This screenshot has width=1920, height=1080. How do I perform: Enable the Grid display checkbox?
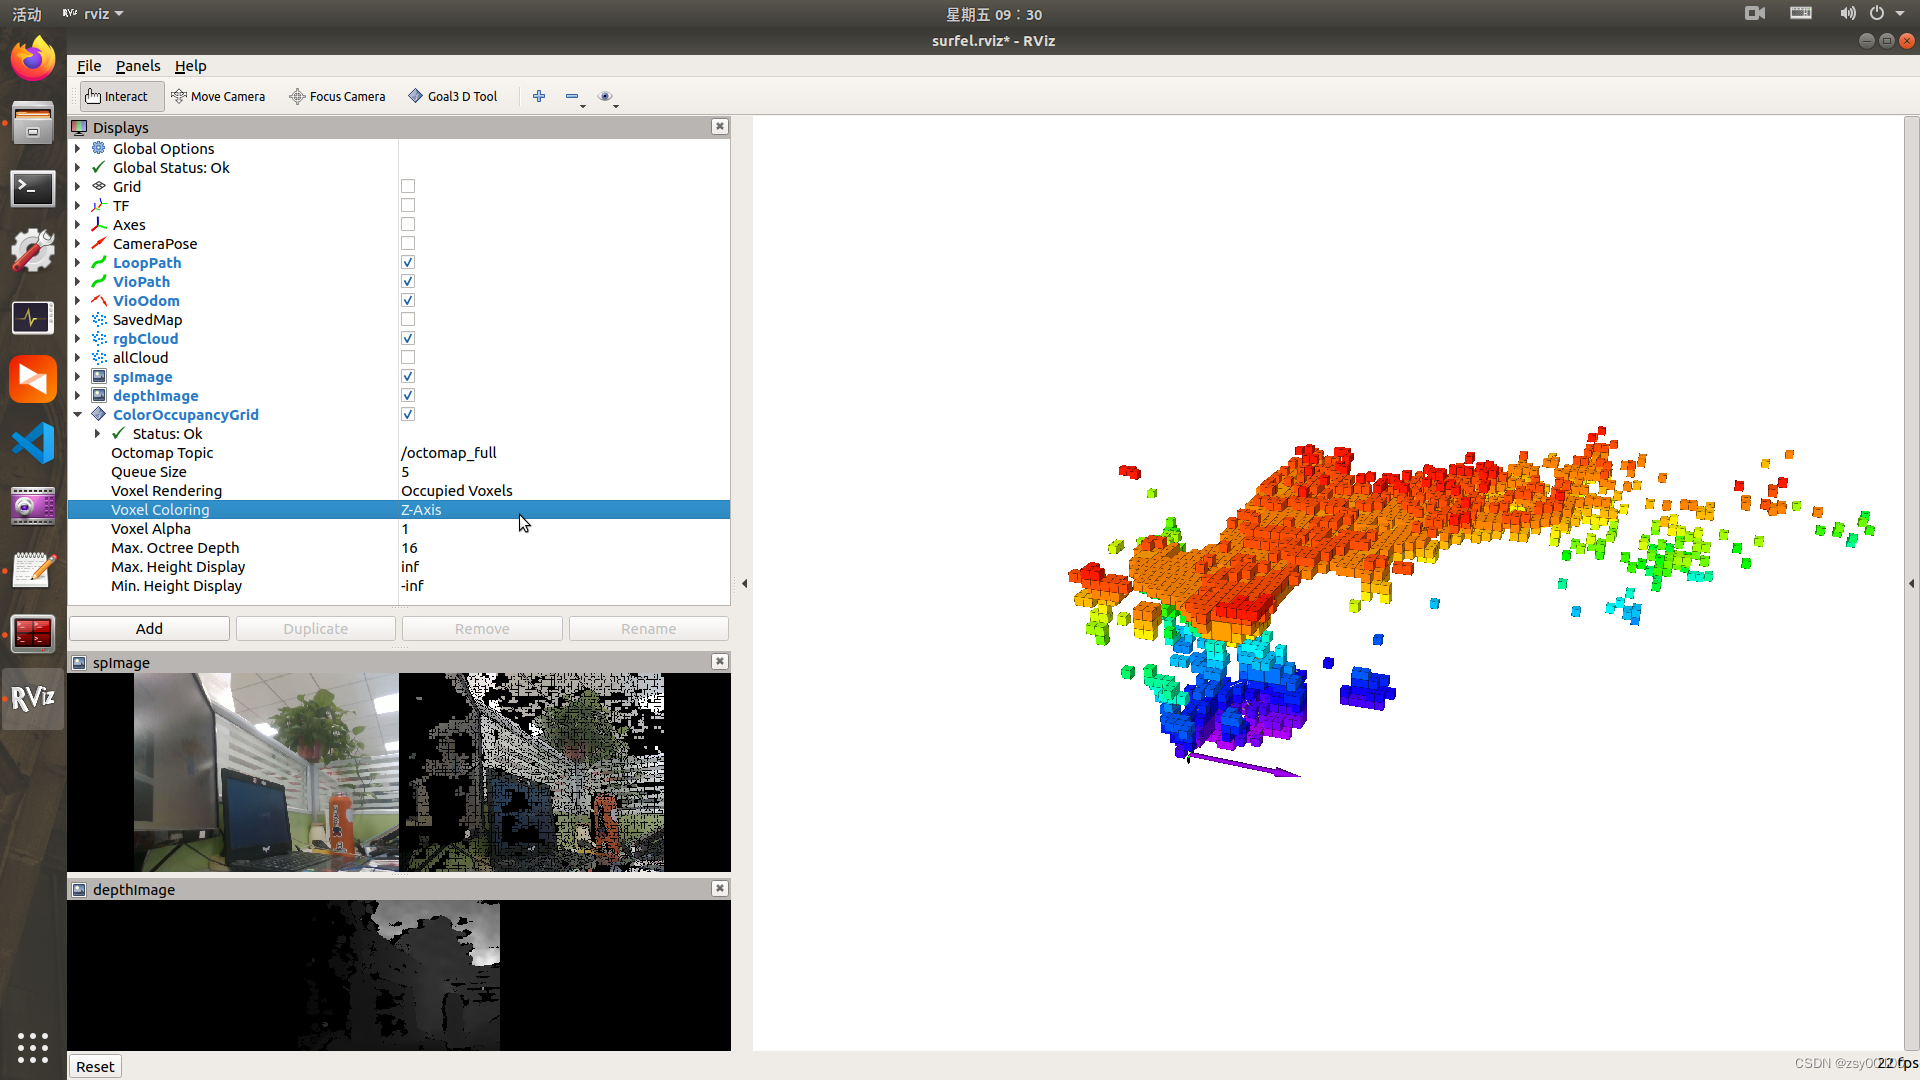tap(407, 186)
